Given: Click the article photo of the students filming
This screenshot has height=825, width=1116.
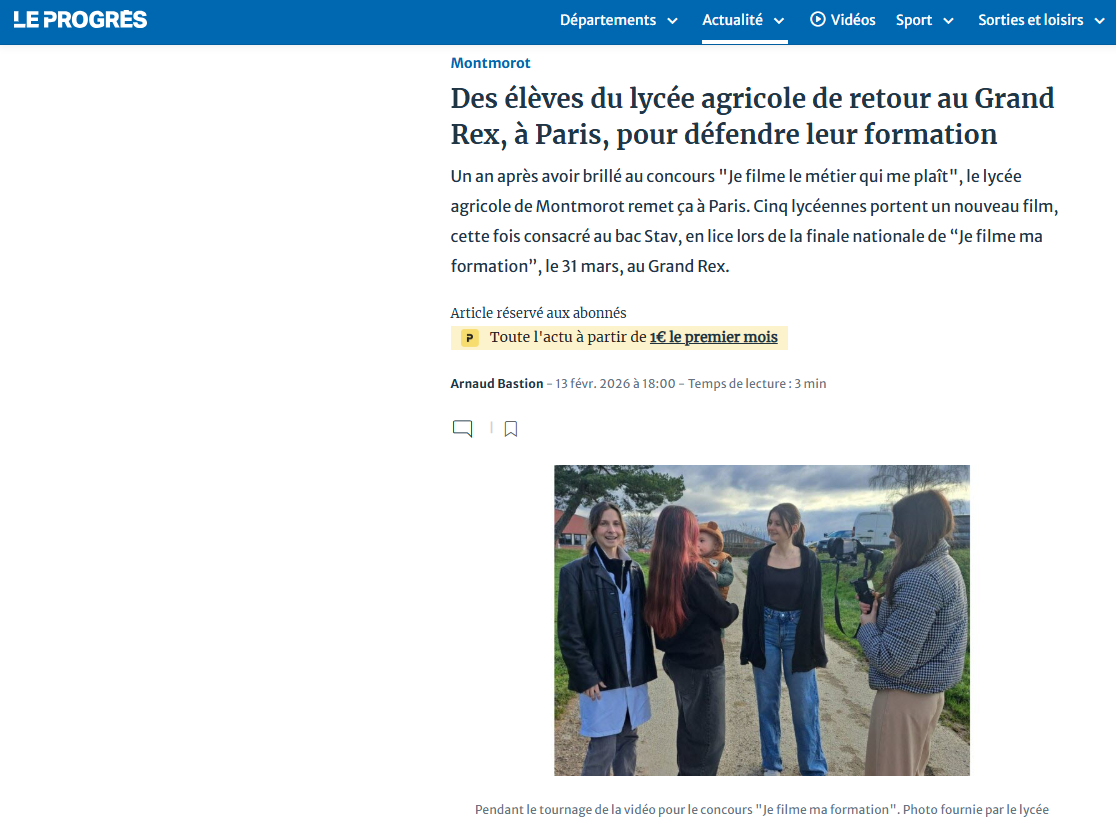Looking at the screenshot, I should click(x=761, y=620).
